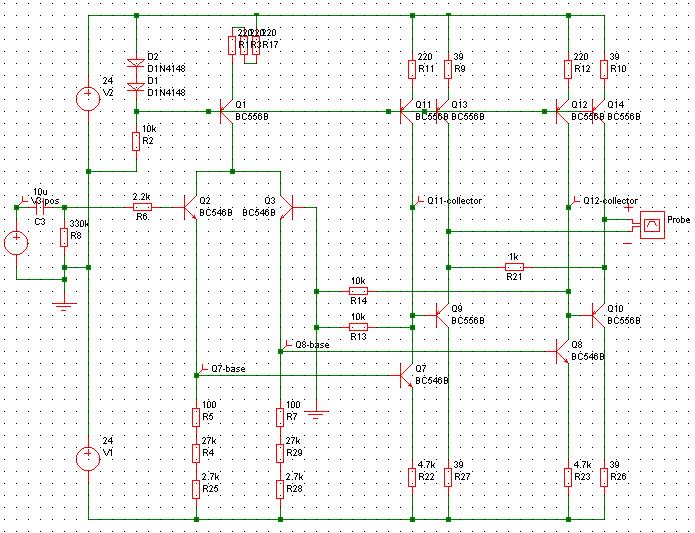The height and width of the screenshot is (533, 695).
Task: Select resistor R21 1k symbol
Action: (514, 267)
